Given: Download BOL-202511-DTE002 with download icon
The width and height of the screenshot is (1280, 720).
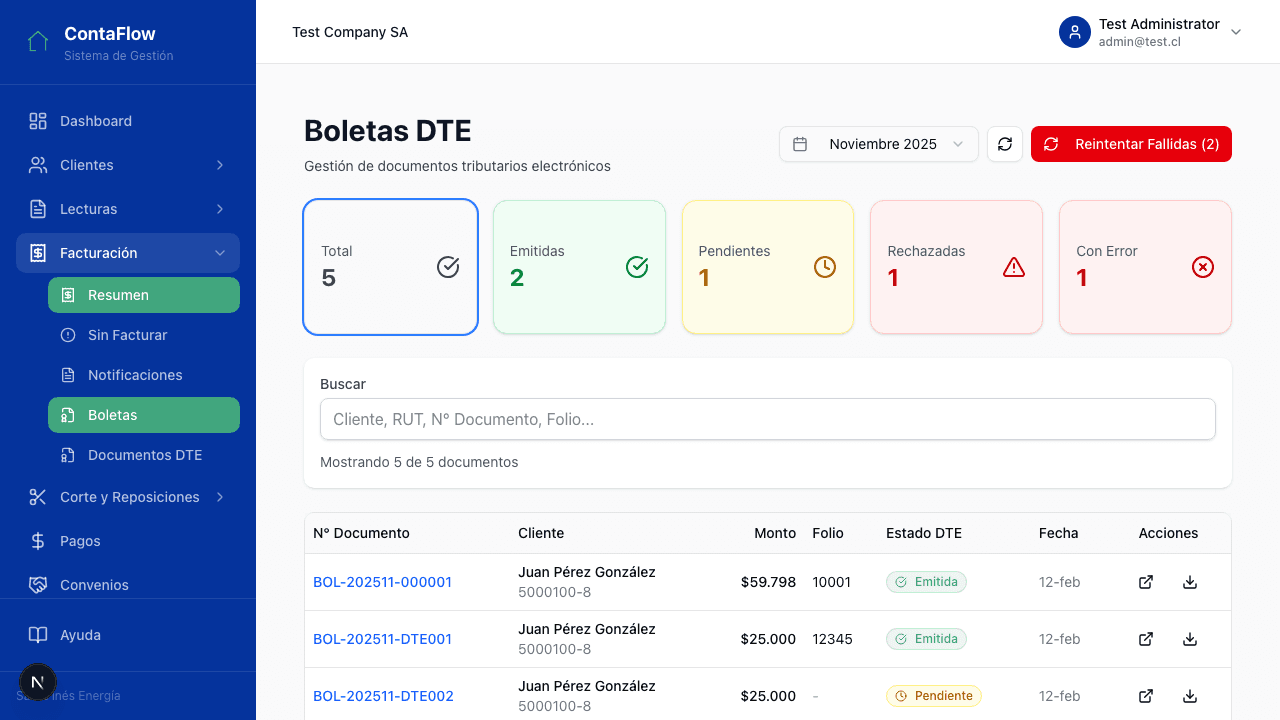Looking at the screenshot, I should coord(1190,696).
